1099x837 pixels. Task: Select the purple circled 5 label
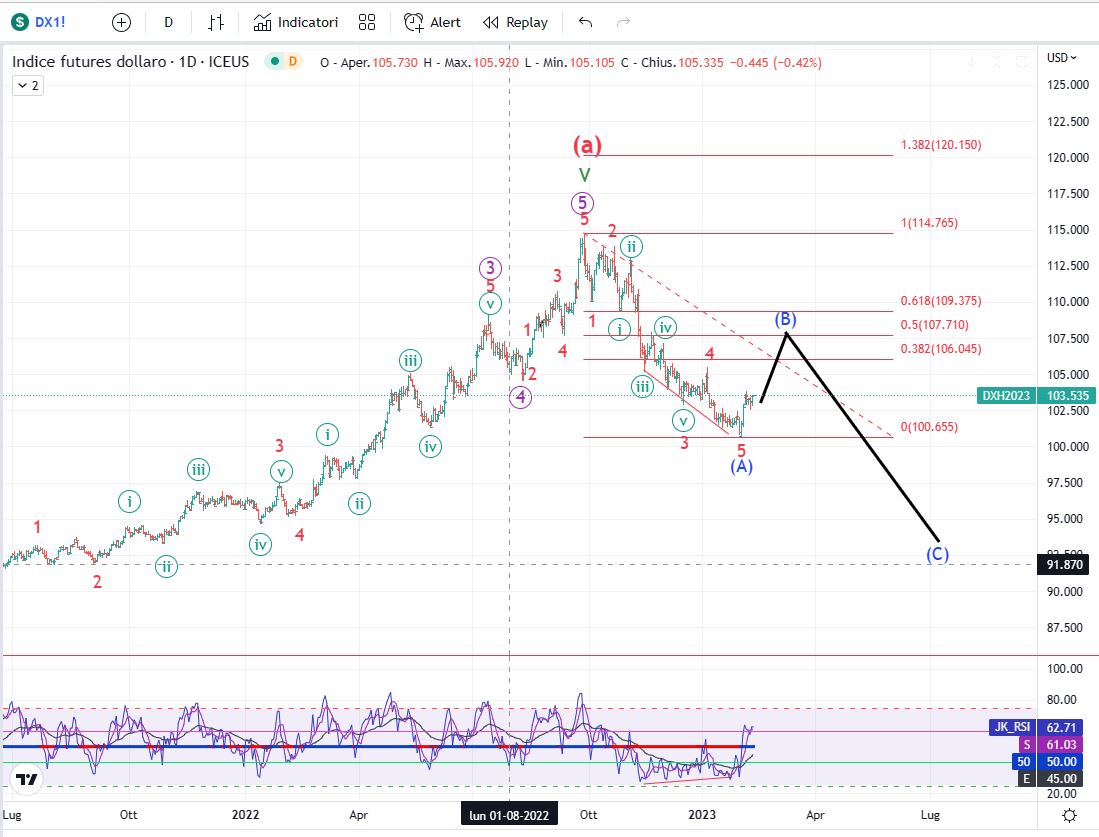point(582,204)
